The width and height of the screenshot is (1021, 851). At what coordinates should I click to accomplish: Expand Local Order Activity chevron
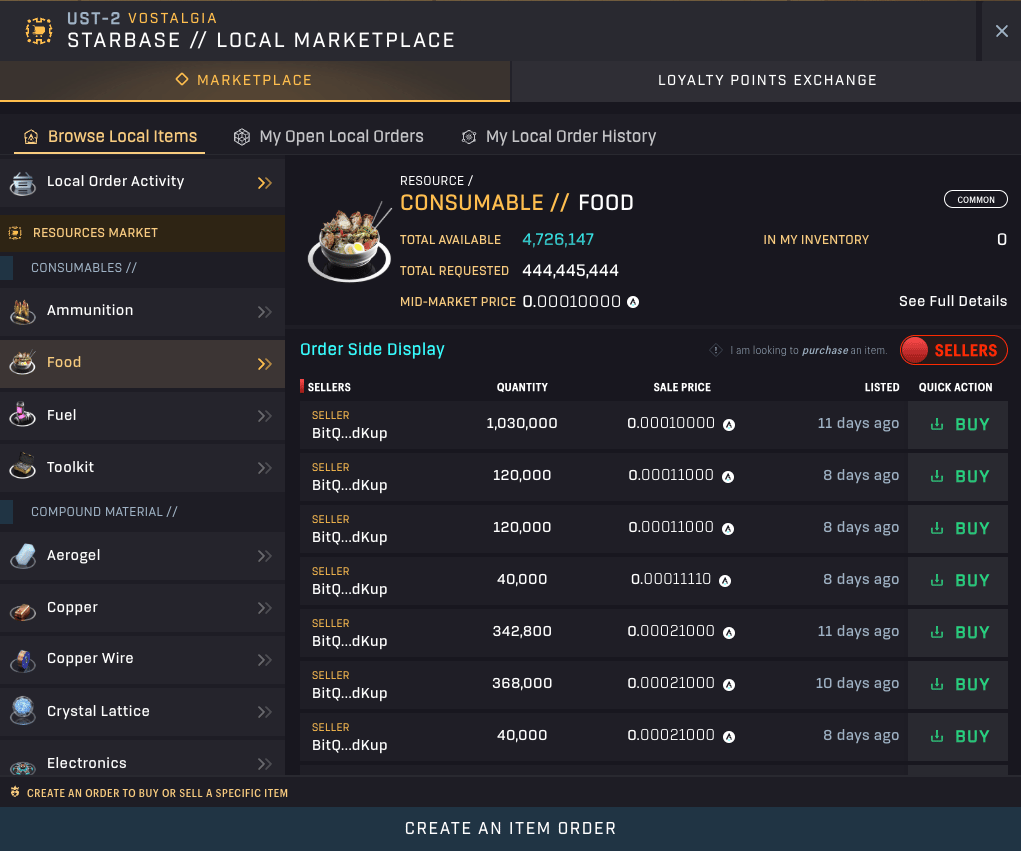coord(264,183)
